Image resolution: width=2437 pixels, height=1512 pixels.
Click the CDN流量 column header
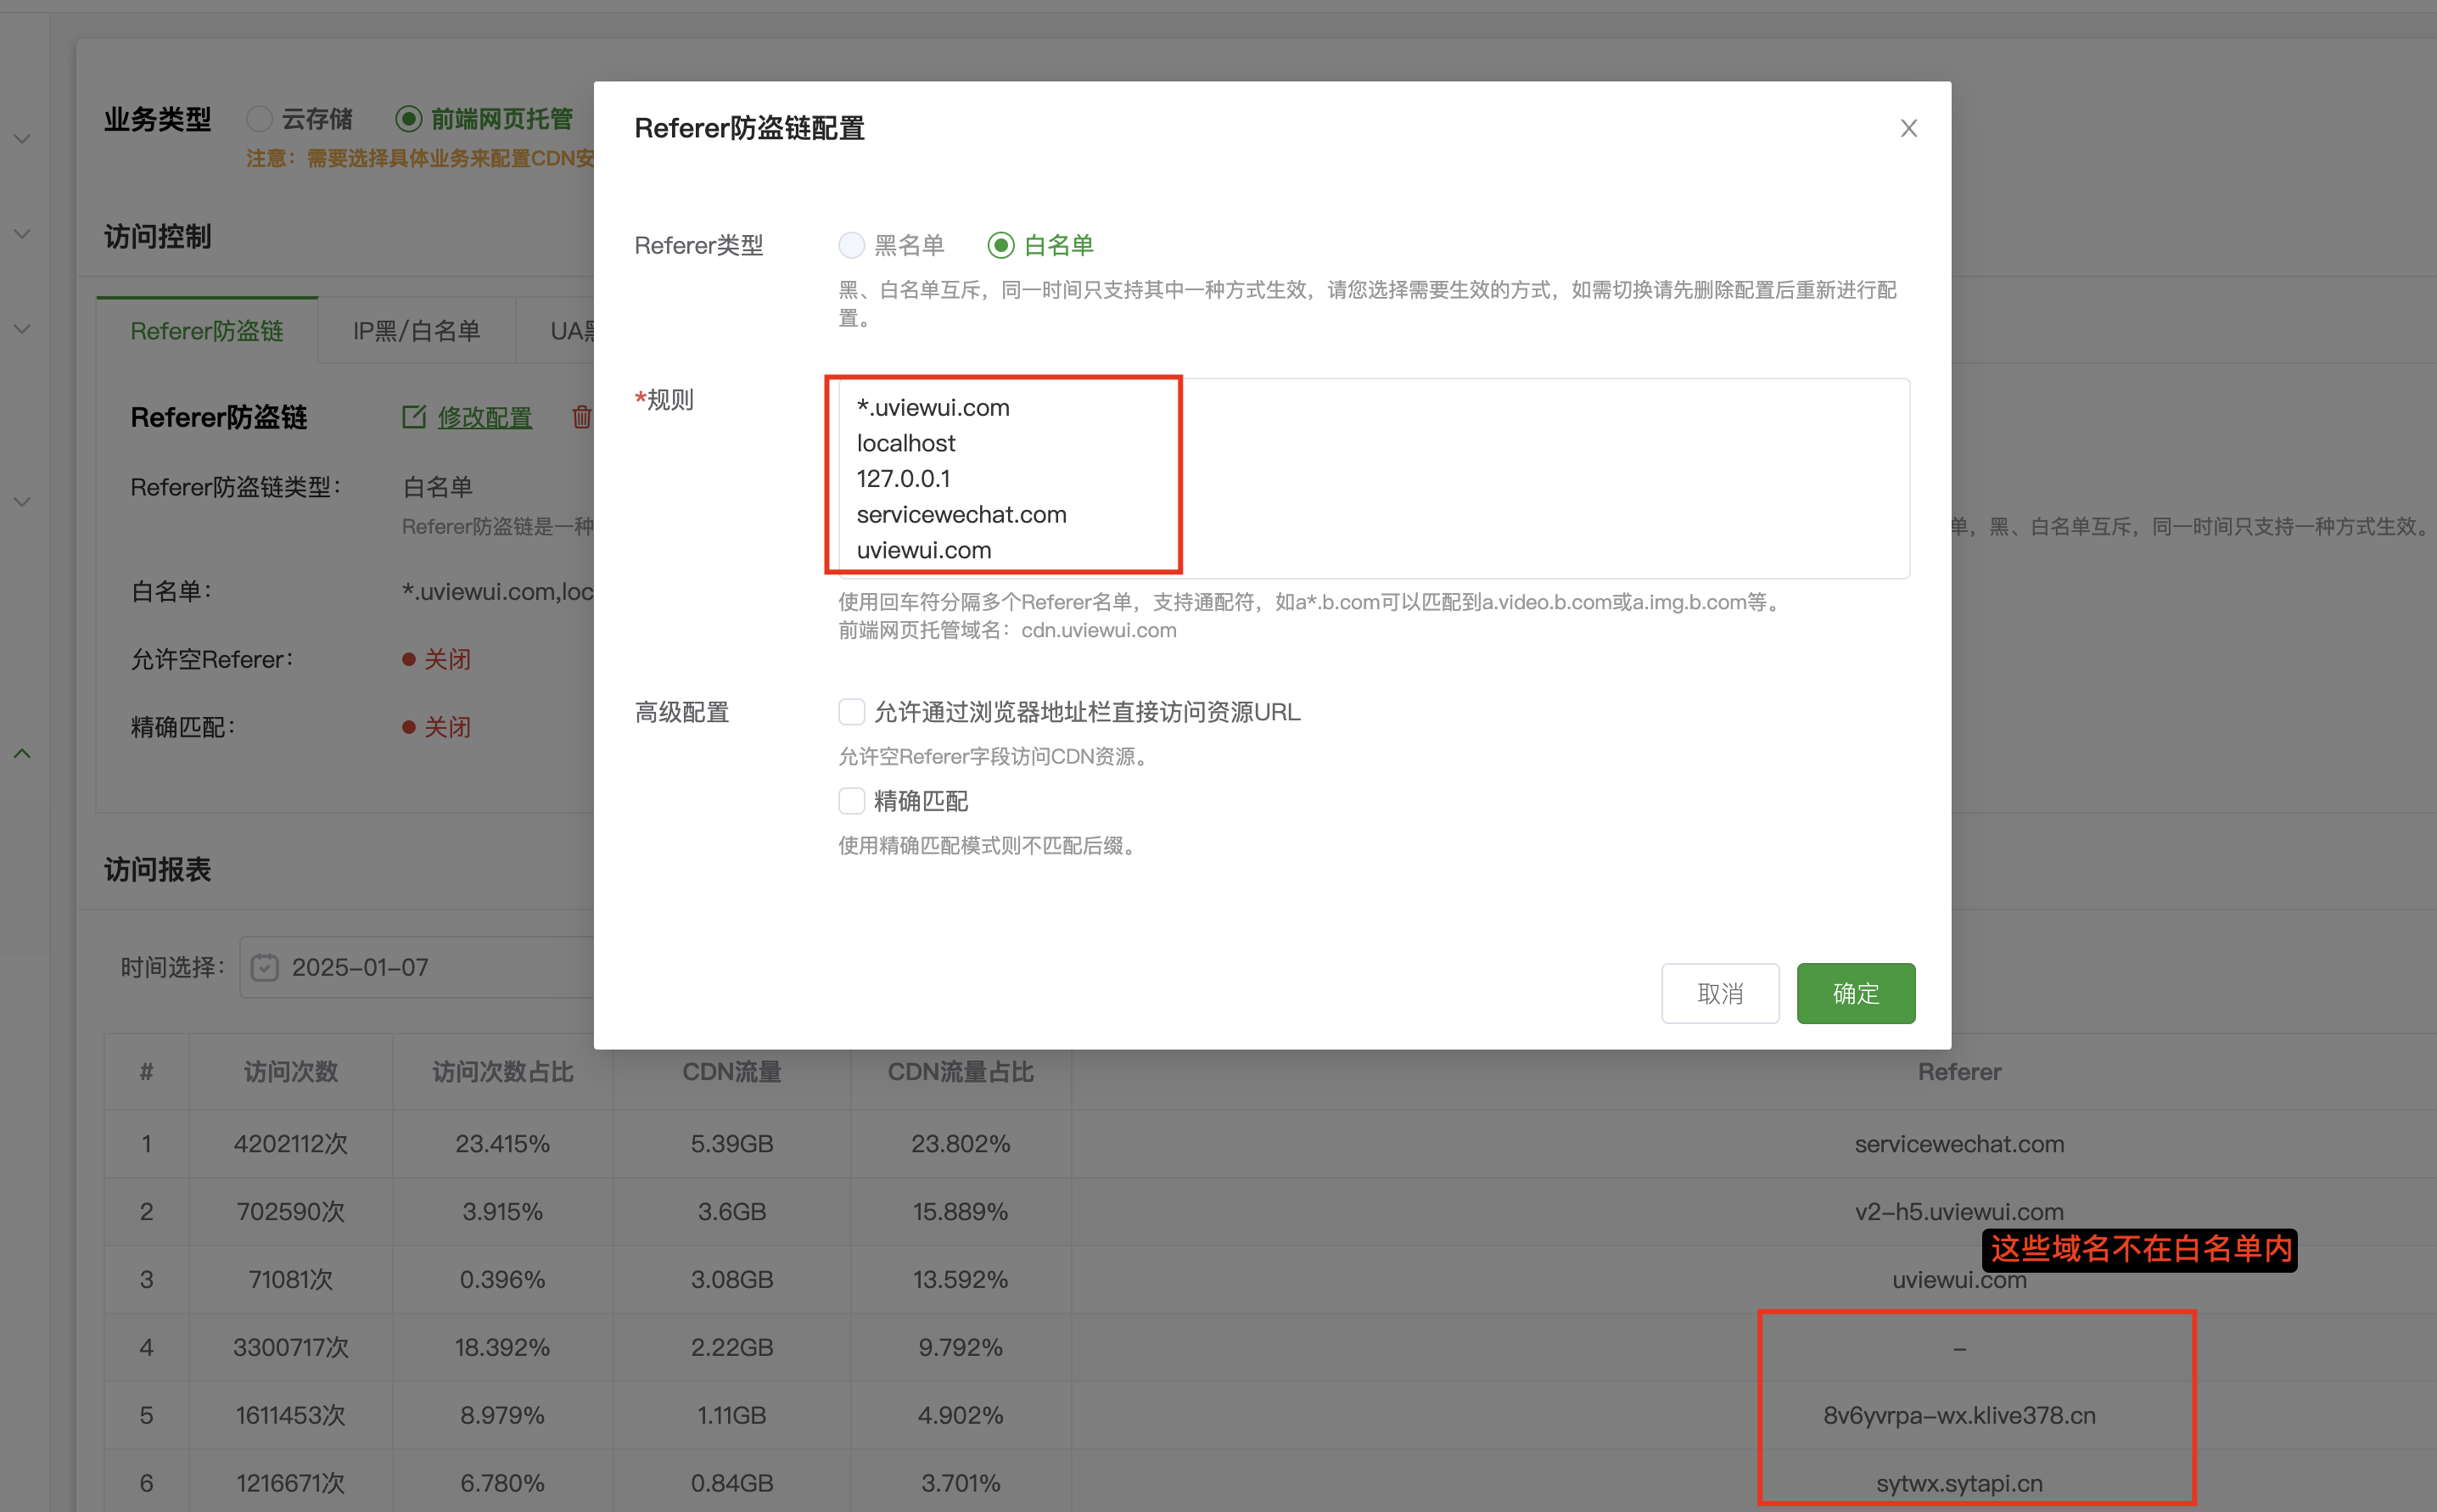[x=732, y=1072]
